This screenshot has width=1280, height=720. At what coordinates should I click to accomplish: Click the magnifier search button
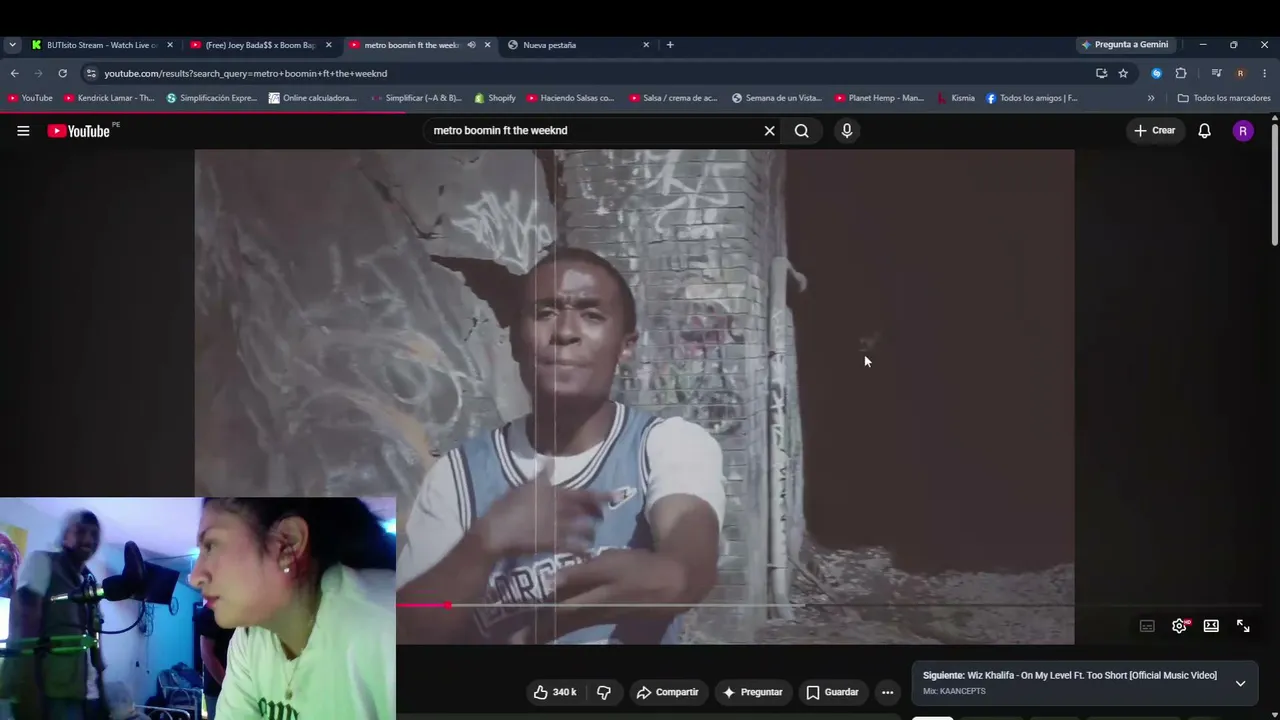802,131
